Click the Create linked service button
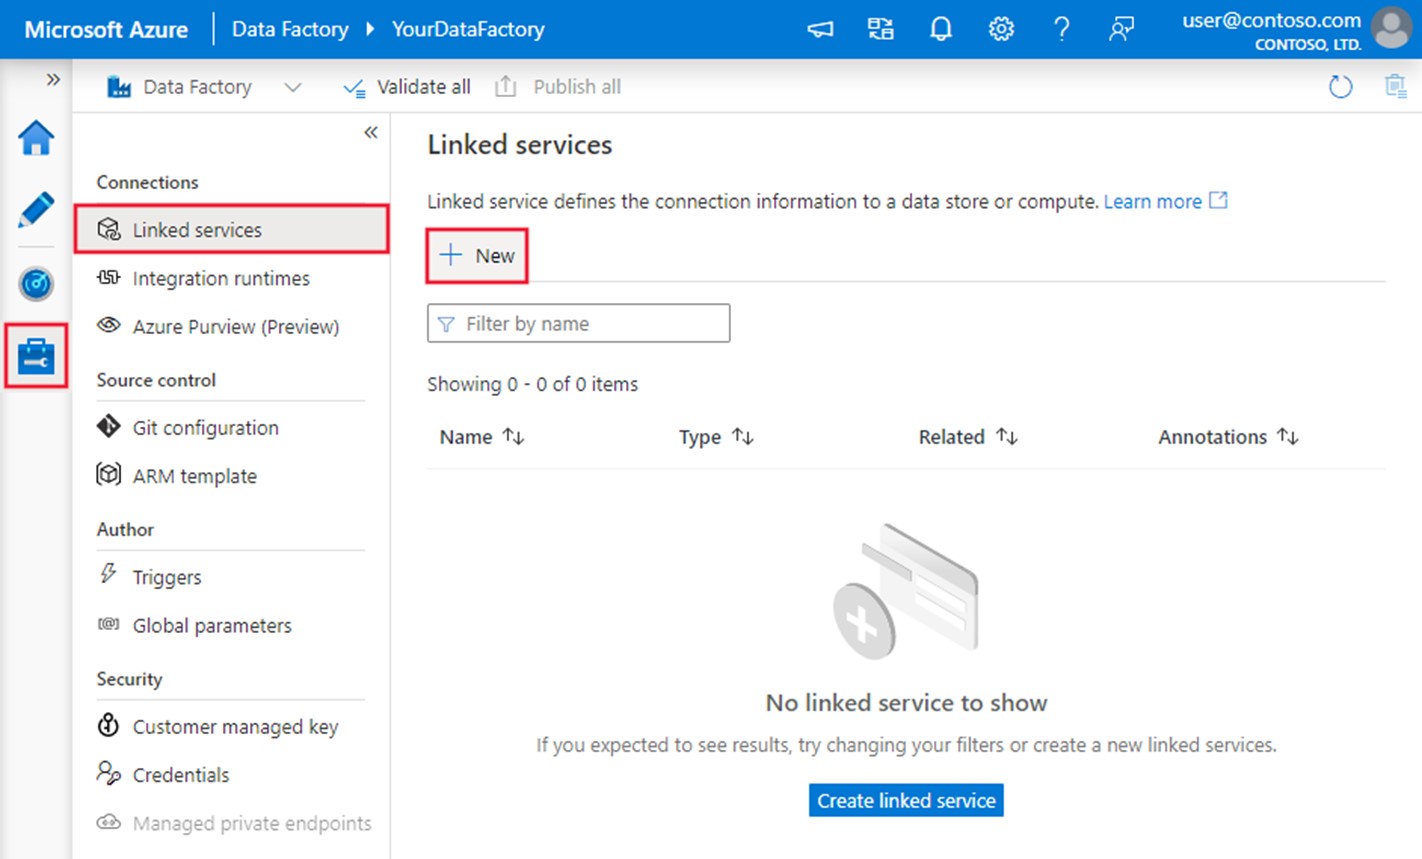The width and height of the screenshot is (1422, 859). (x=905, y=800)
